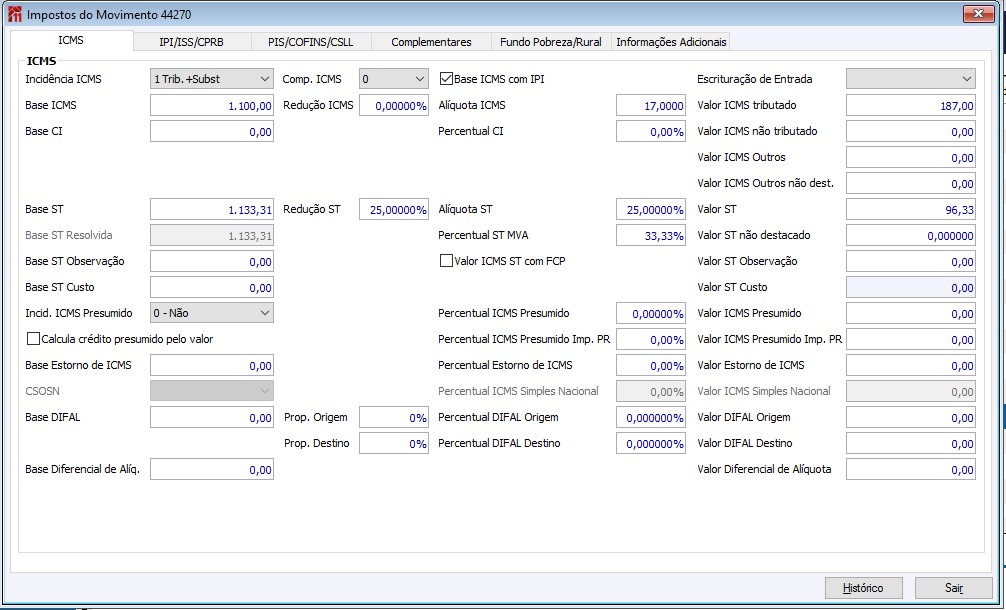
Task: Click the Percentual DIFAL Origem field
Action: point(651,417)
